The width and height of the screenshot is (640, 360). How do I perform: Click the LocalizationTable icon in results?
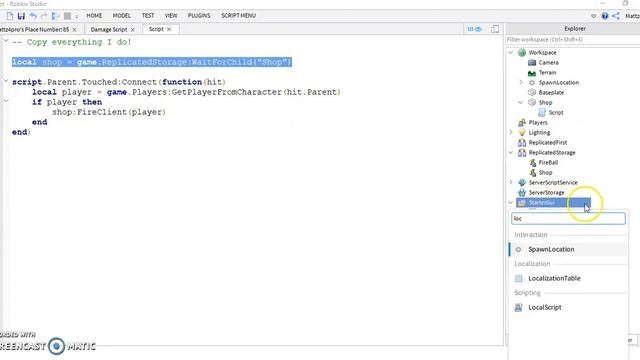click(x=518, y=278)
